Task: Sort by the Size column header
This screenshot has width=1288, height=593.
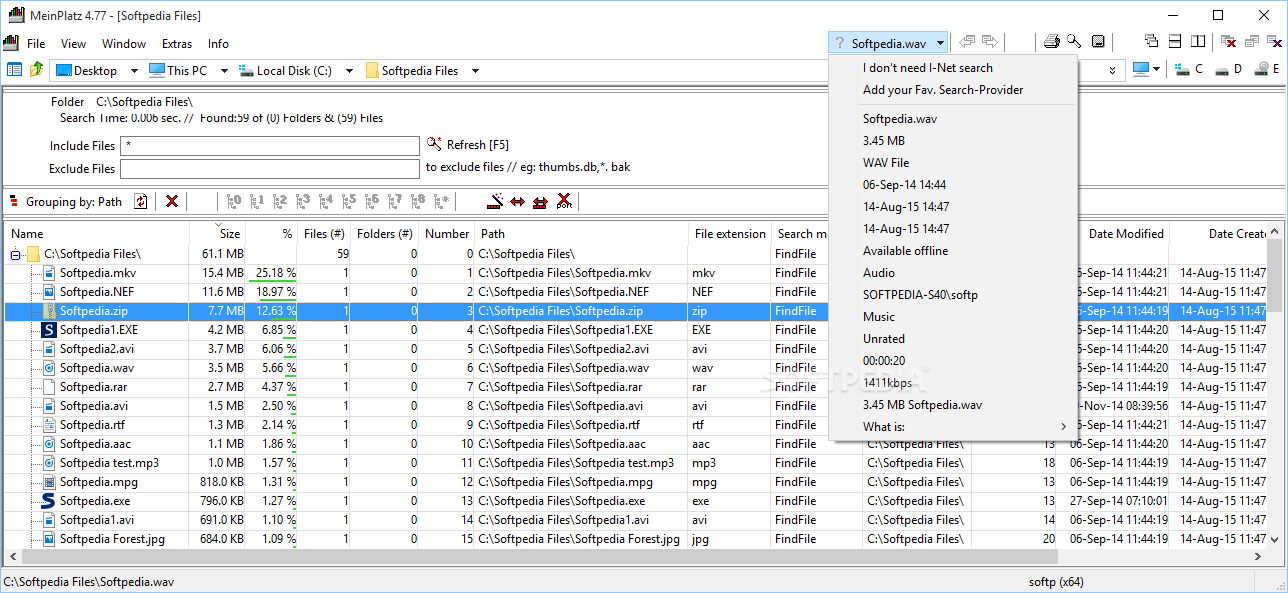Action: tap(217, 233)
